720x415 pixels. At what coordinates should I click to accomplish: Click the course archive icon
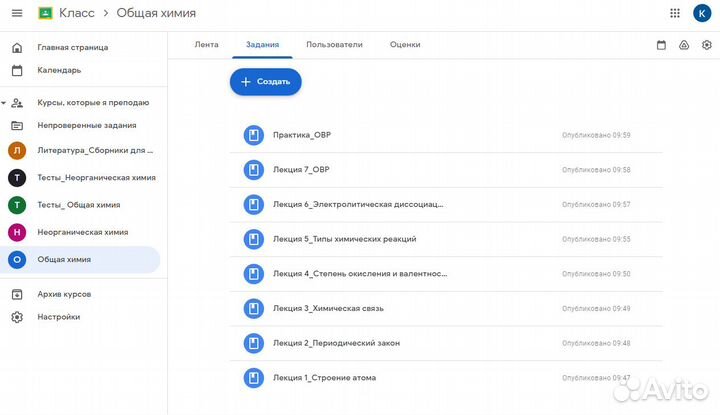[x=17, y=294]
